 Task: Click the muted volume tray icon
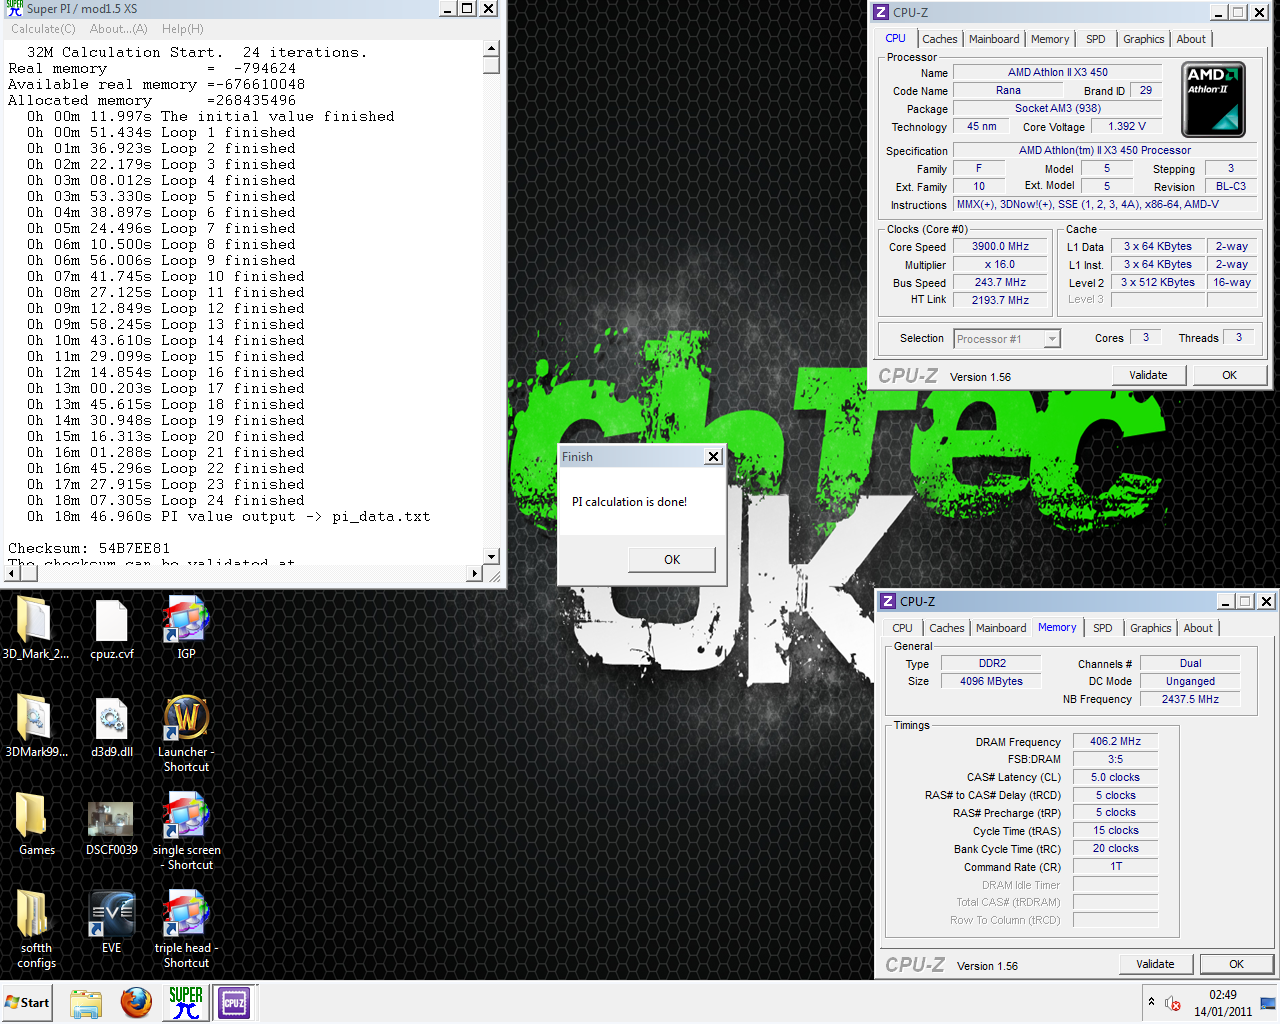click(x=1173, y=1003)
